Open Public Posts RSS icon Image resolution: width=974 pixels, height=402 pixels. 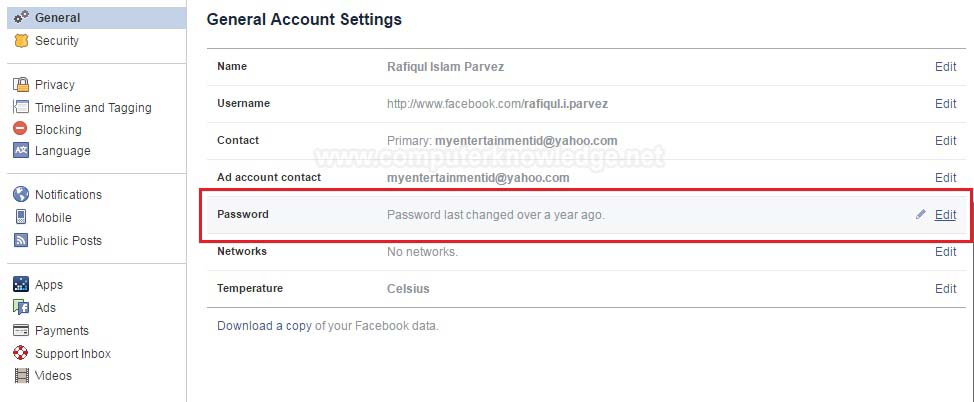pos(21,240)
